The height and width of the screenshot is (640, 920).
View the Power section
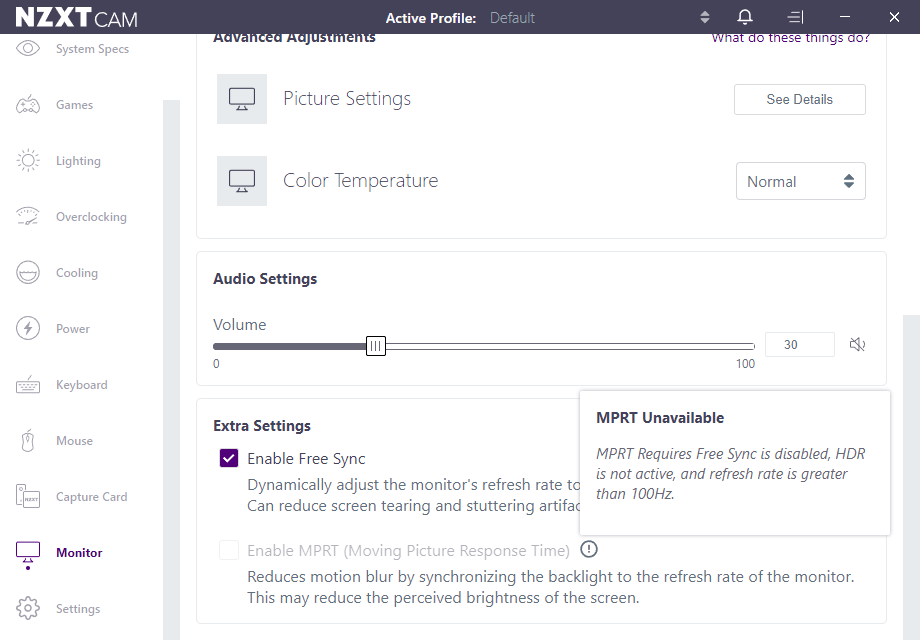pyautogui.click(x=74, y=328)
